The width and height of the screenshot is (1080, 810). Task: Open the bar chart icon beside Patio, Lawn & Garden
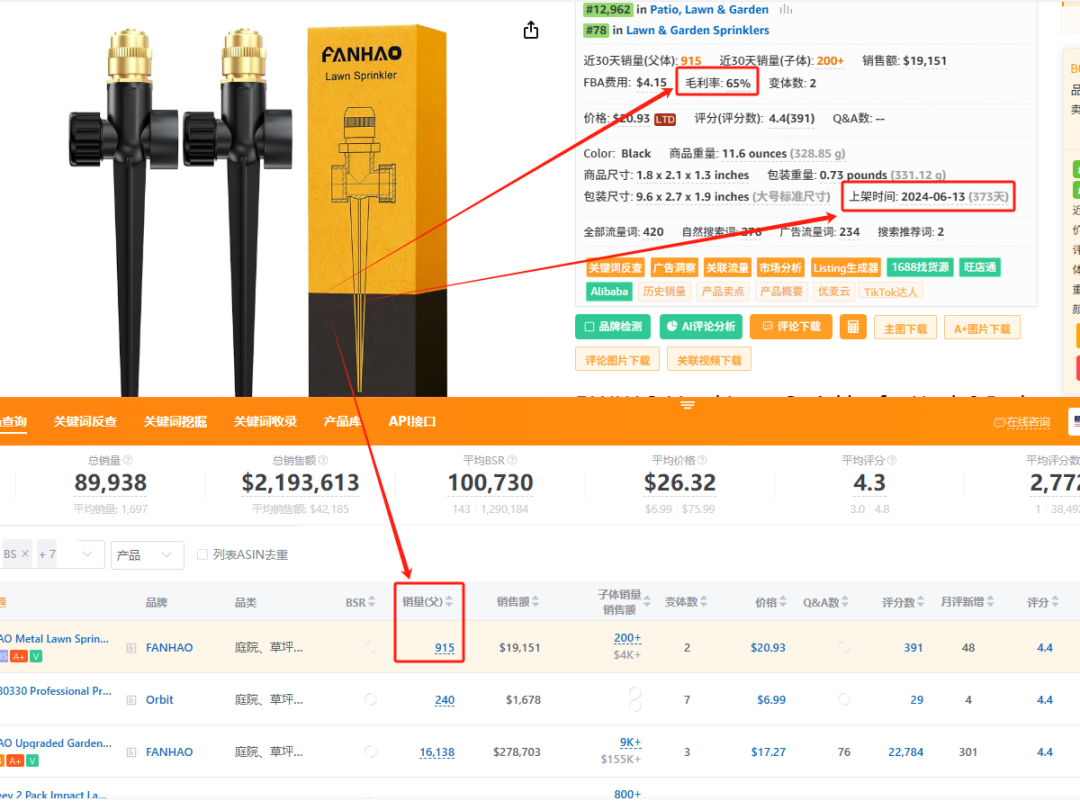tap(786, 10)
